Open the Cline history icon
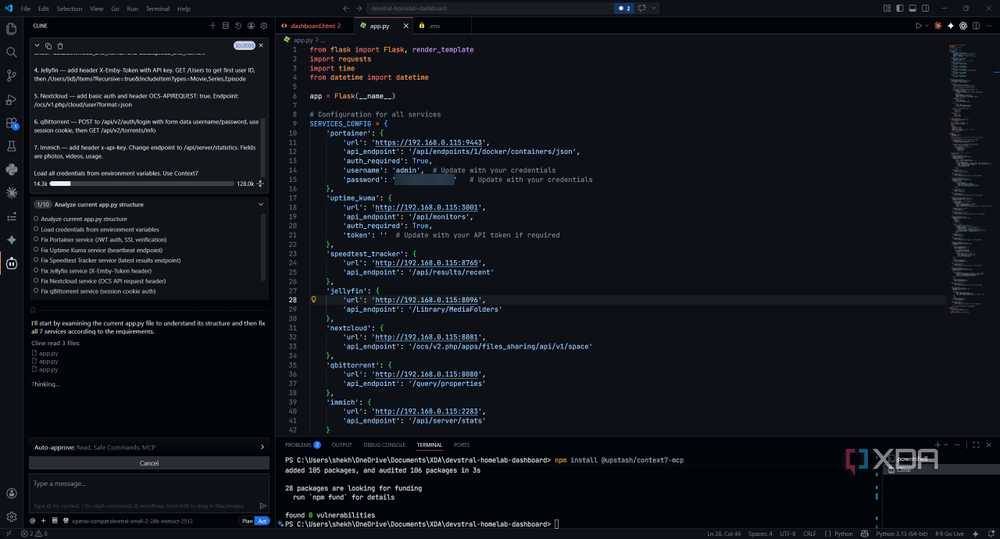 238,26
